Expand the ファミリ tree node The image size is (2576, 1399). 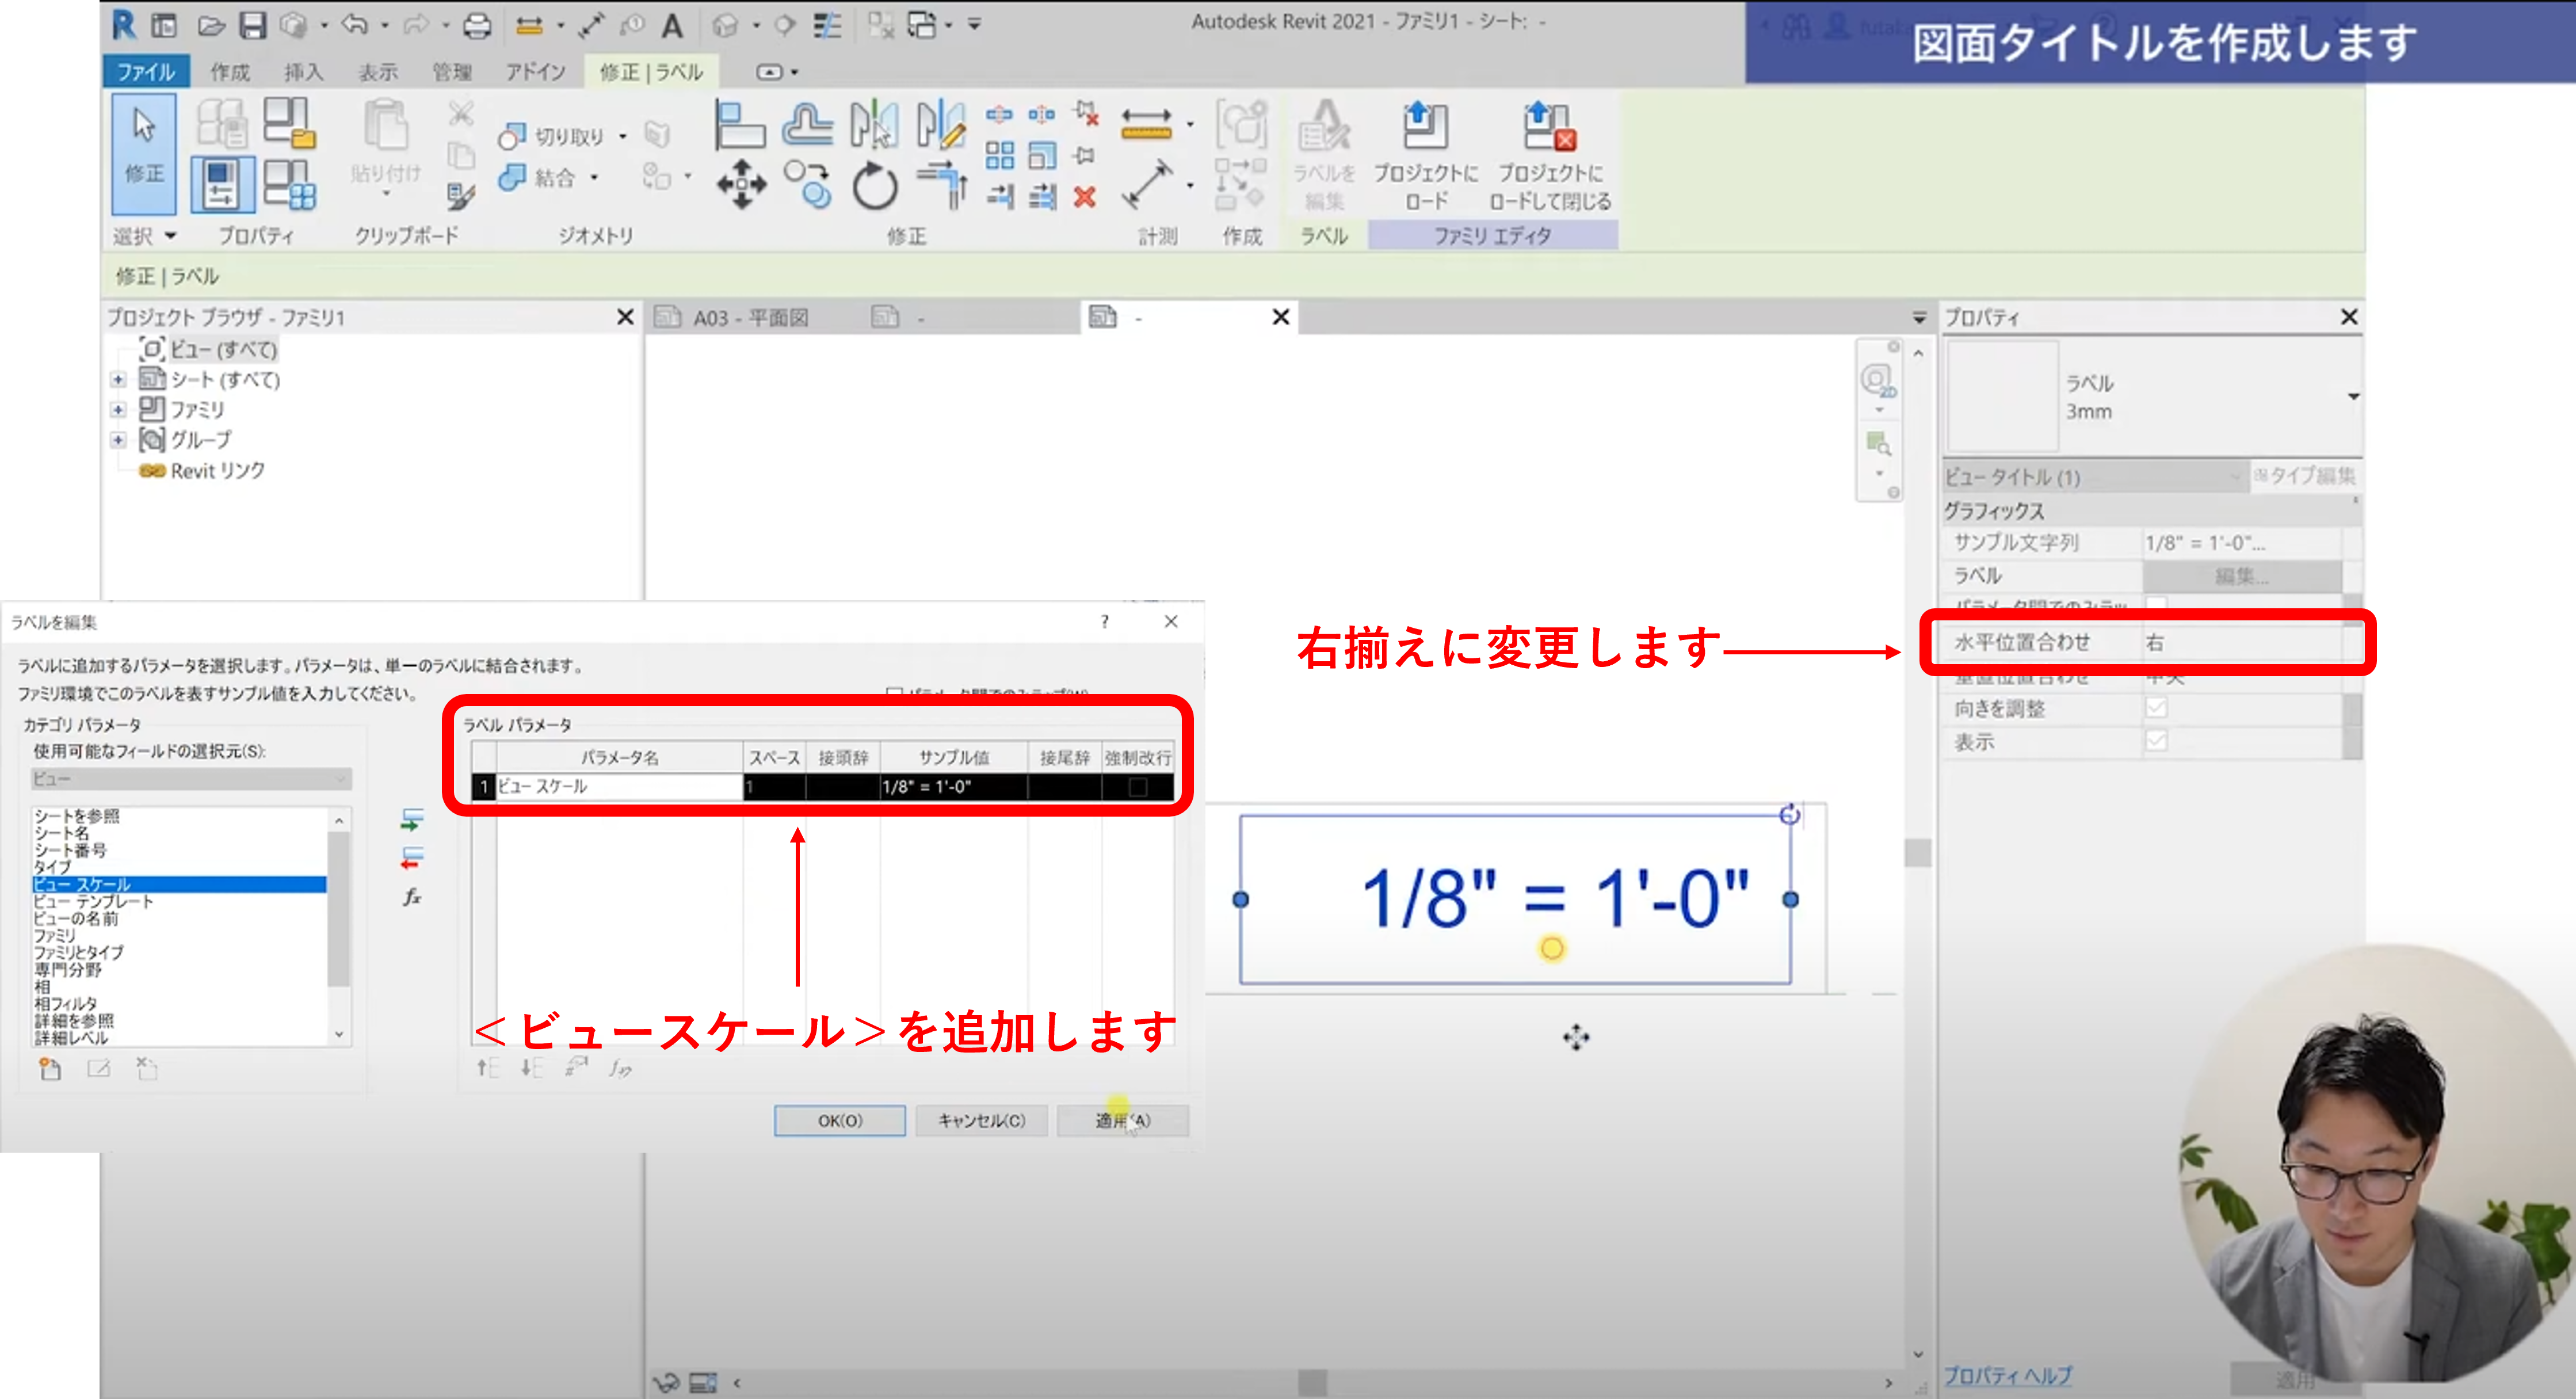(x=118, y=410)
